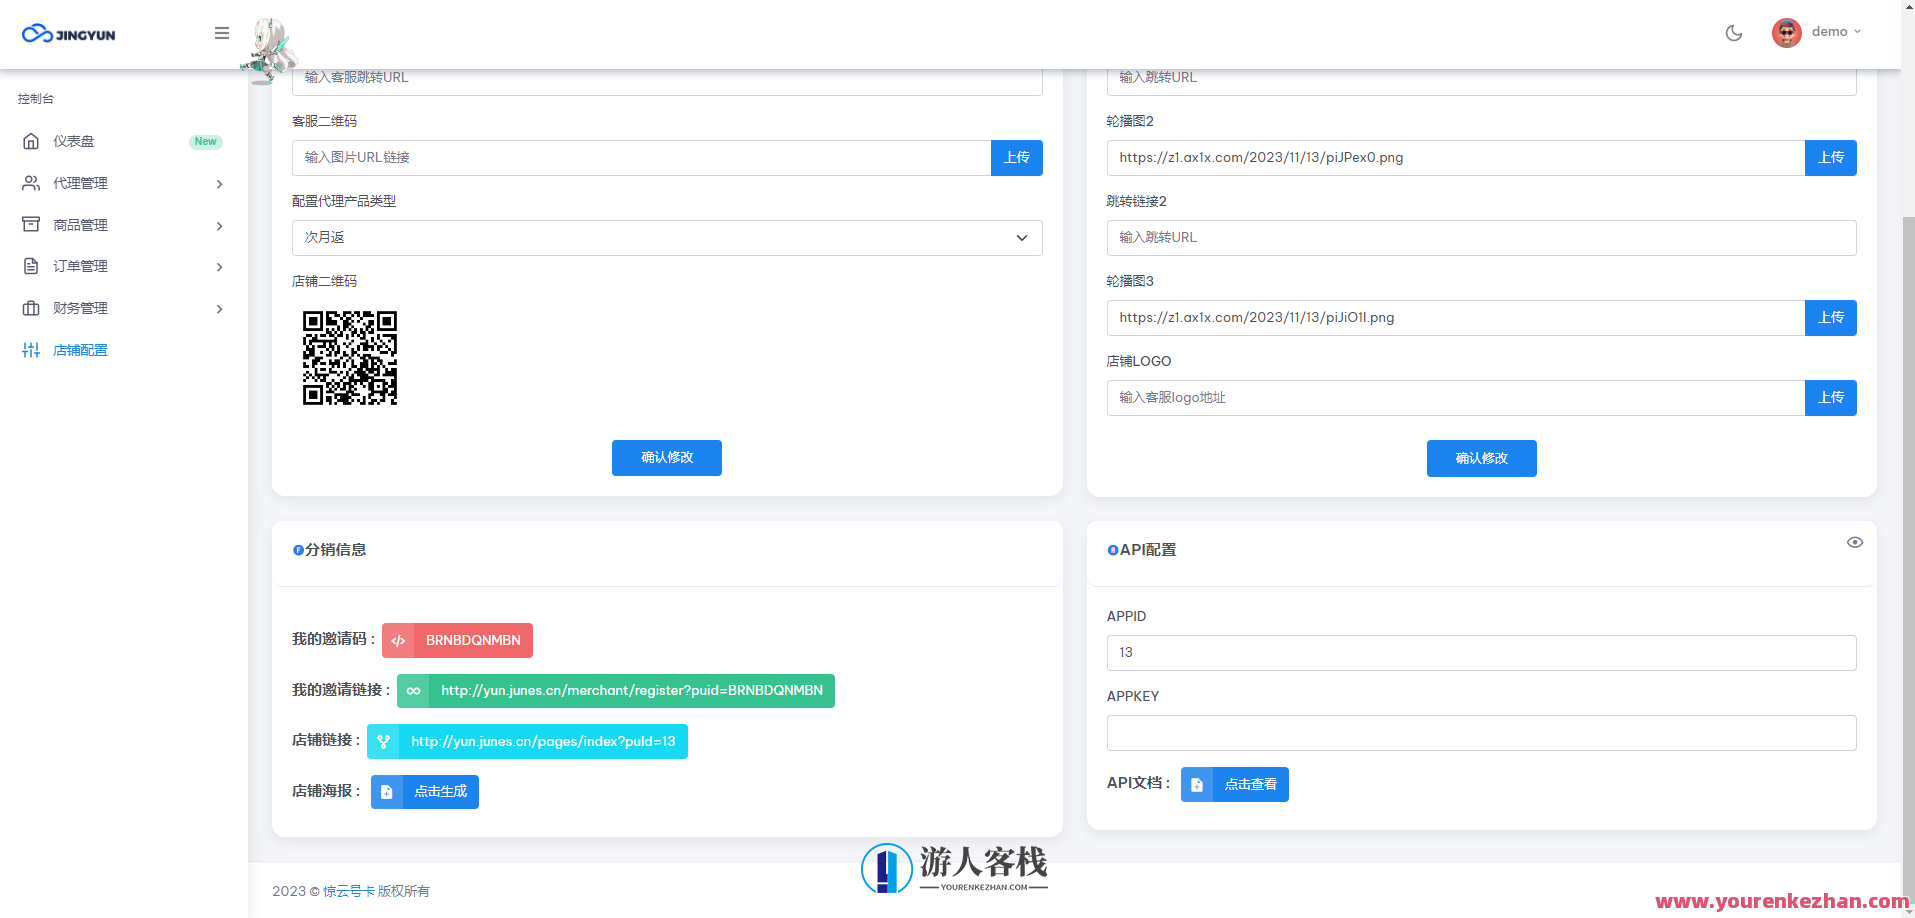Click the 财务管理 finance icon
The height and width of the screenshot is (918, 1915).
30,308
